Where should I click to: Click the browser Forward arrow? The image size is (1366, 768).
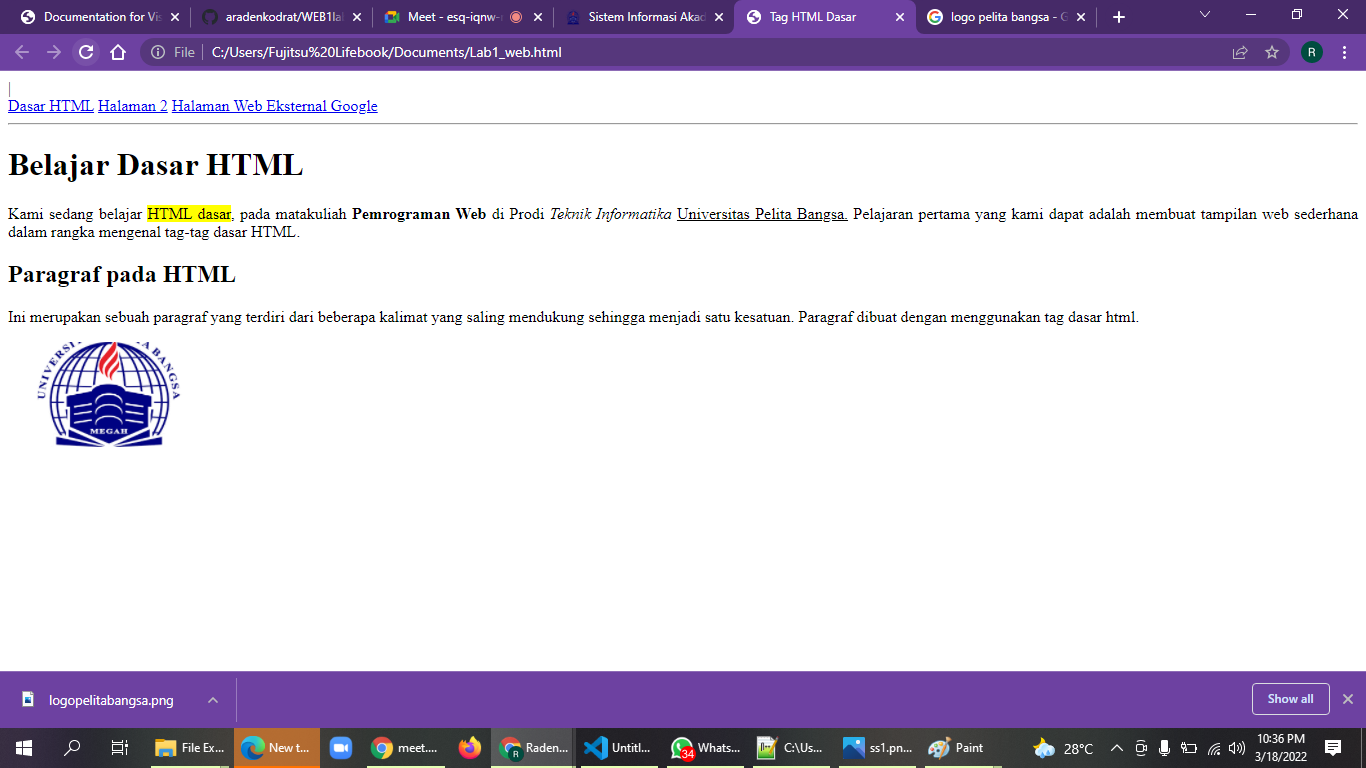click(54, 52)
